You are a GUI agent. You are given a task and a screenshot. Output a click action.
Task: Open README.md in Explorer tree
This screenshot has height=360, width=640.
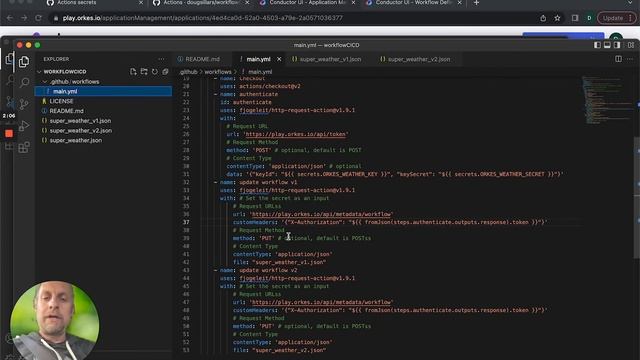click(103, 111)
